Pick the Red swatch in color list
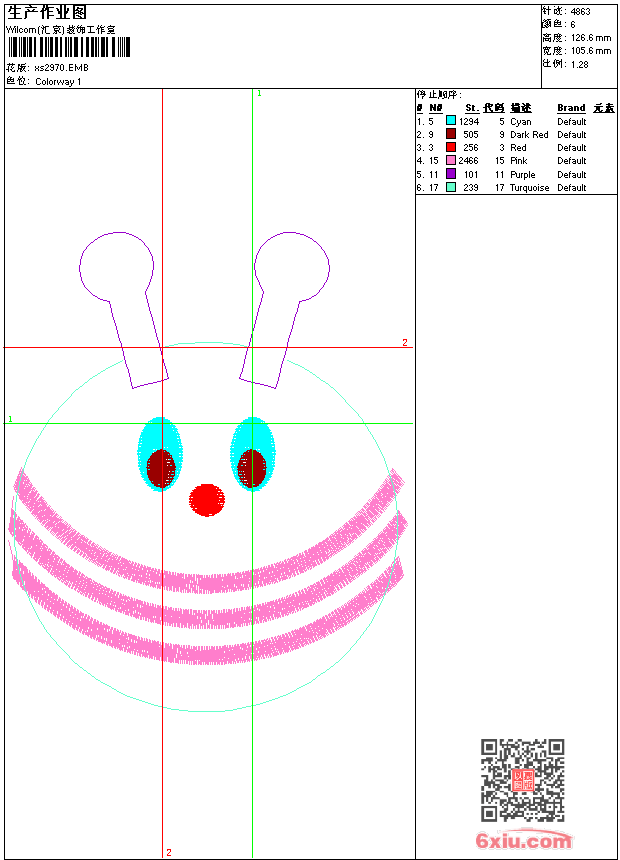This screenshot has height=860, width=620. tap(451, 147)
